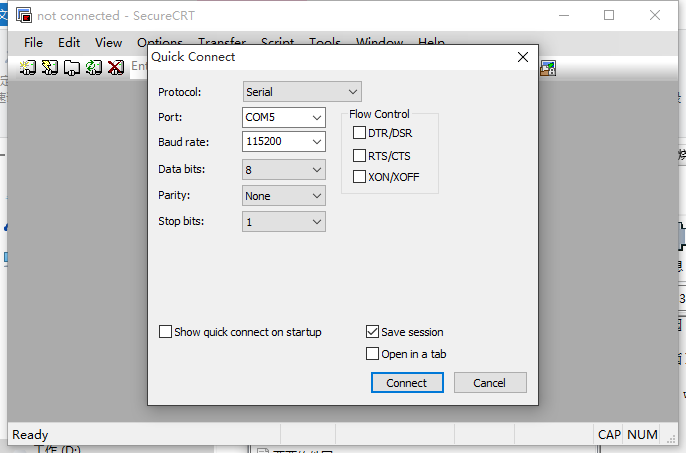
Task: Click the SecureCRT application icon in title bar
Action: (24, 15)
